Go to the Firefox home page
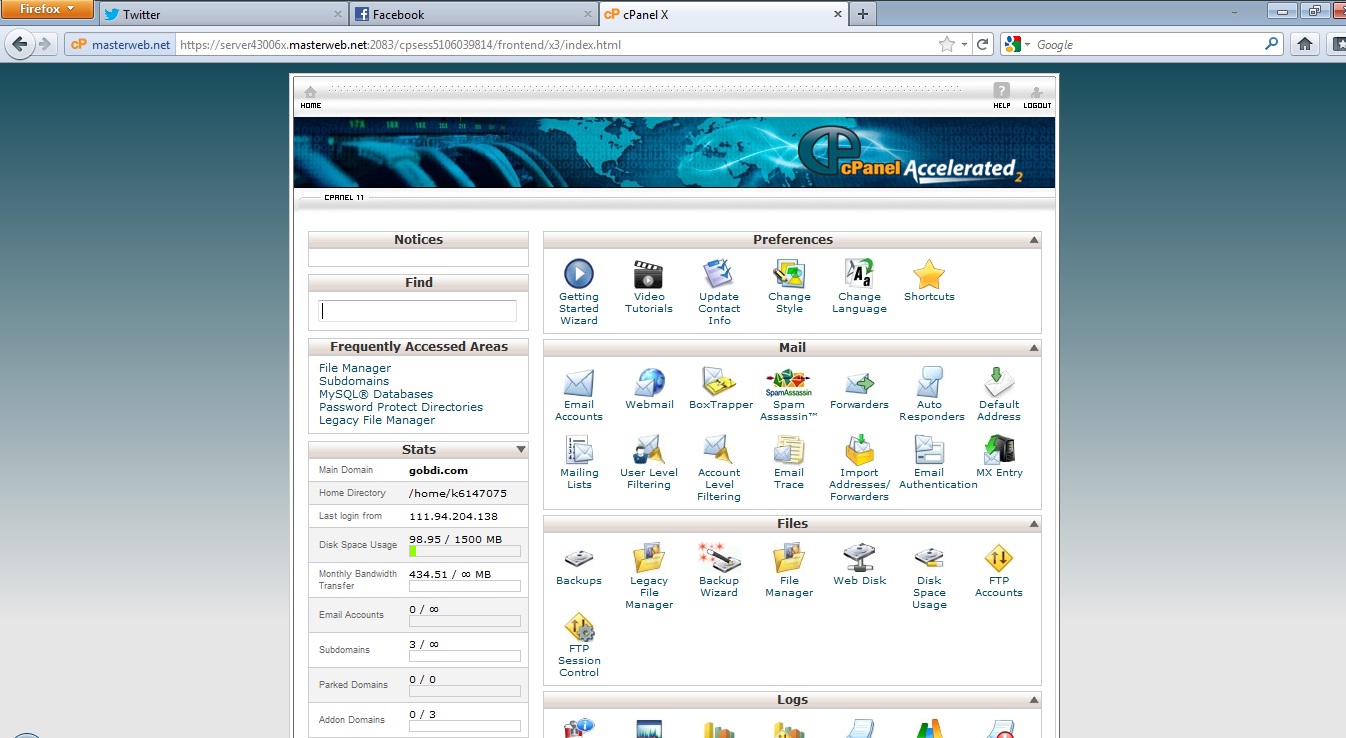 [x=1304, y=45]
